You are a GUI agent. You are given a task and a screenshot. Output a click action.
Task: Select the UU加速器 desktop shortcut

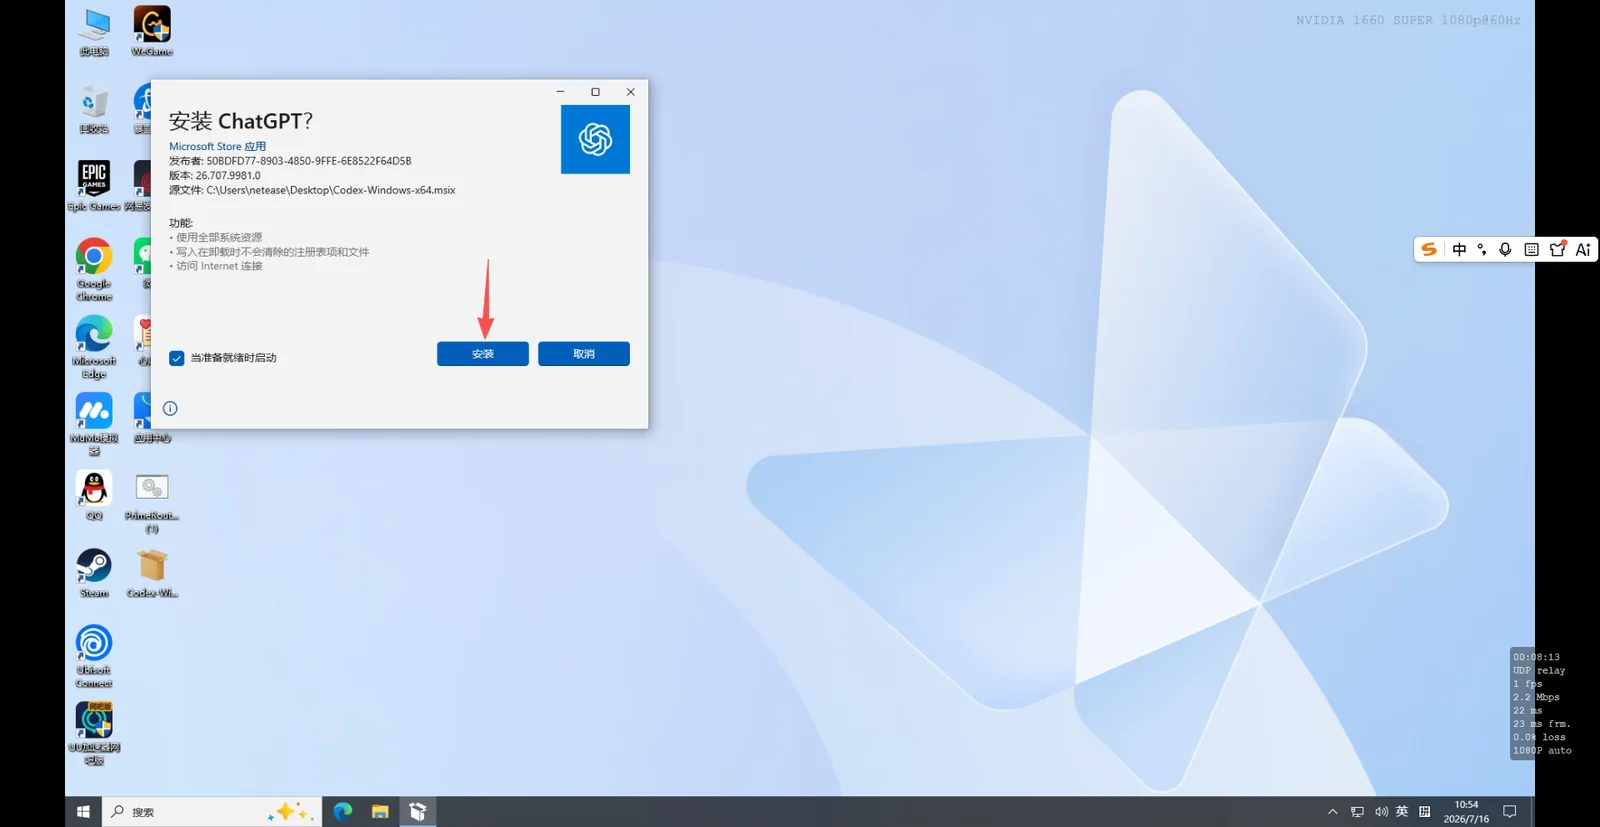pos(94,733)
